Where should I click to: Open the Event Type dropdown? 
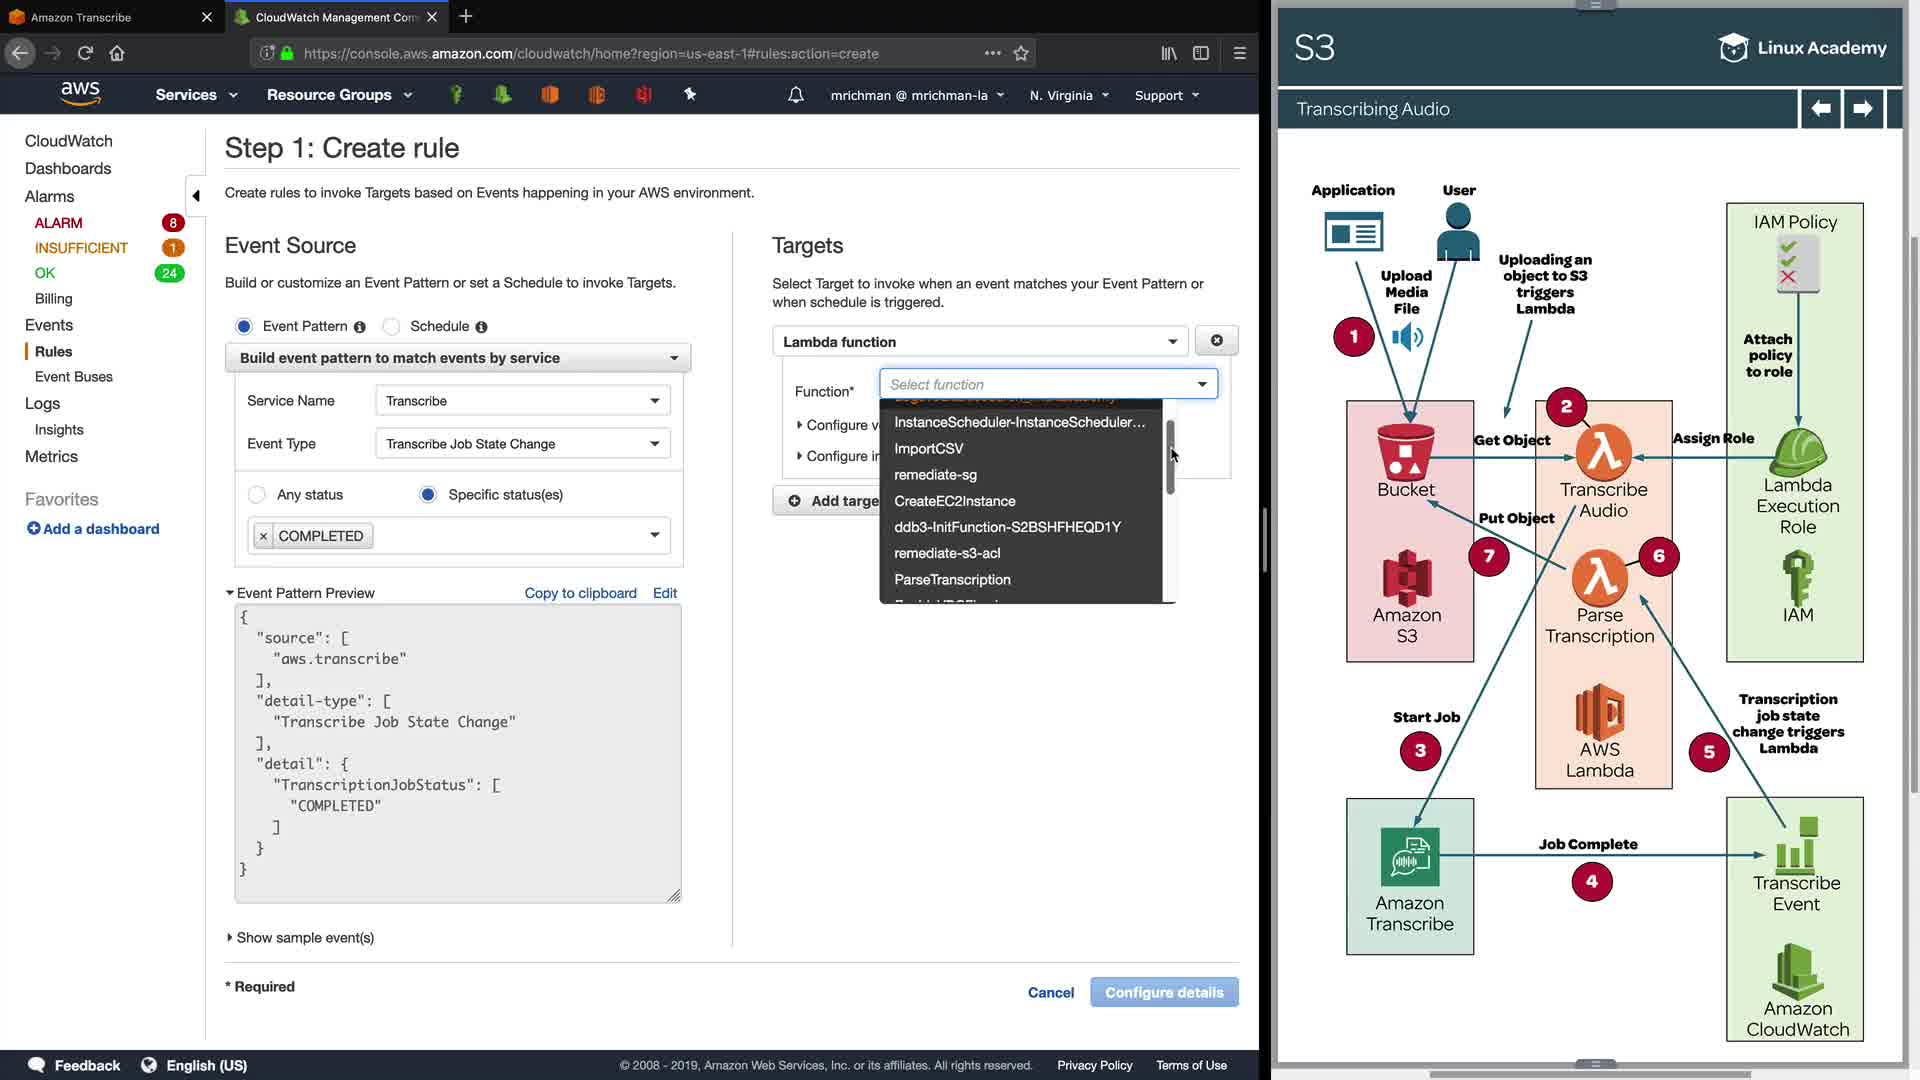point(522,444)
